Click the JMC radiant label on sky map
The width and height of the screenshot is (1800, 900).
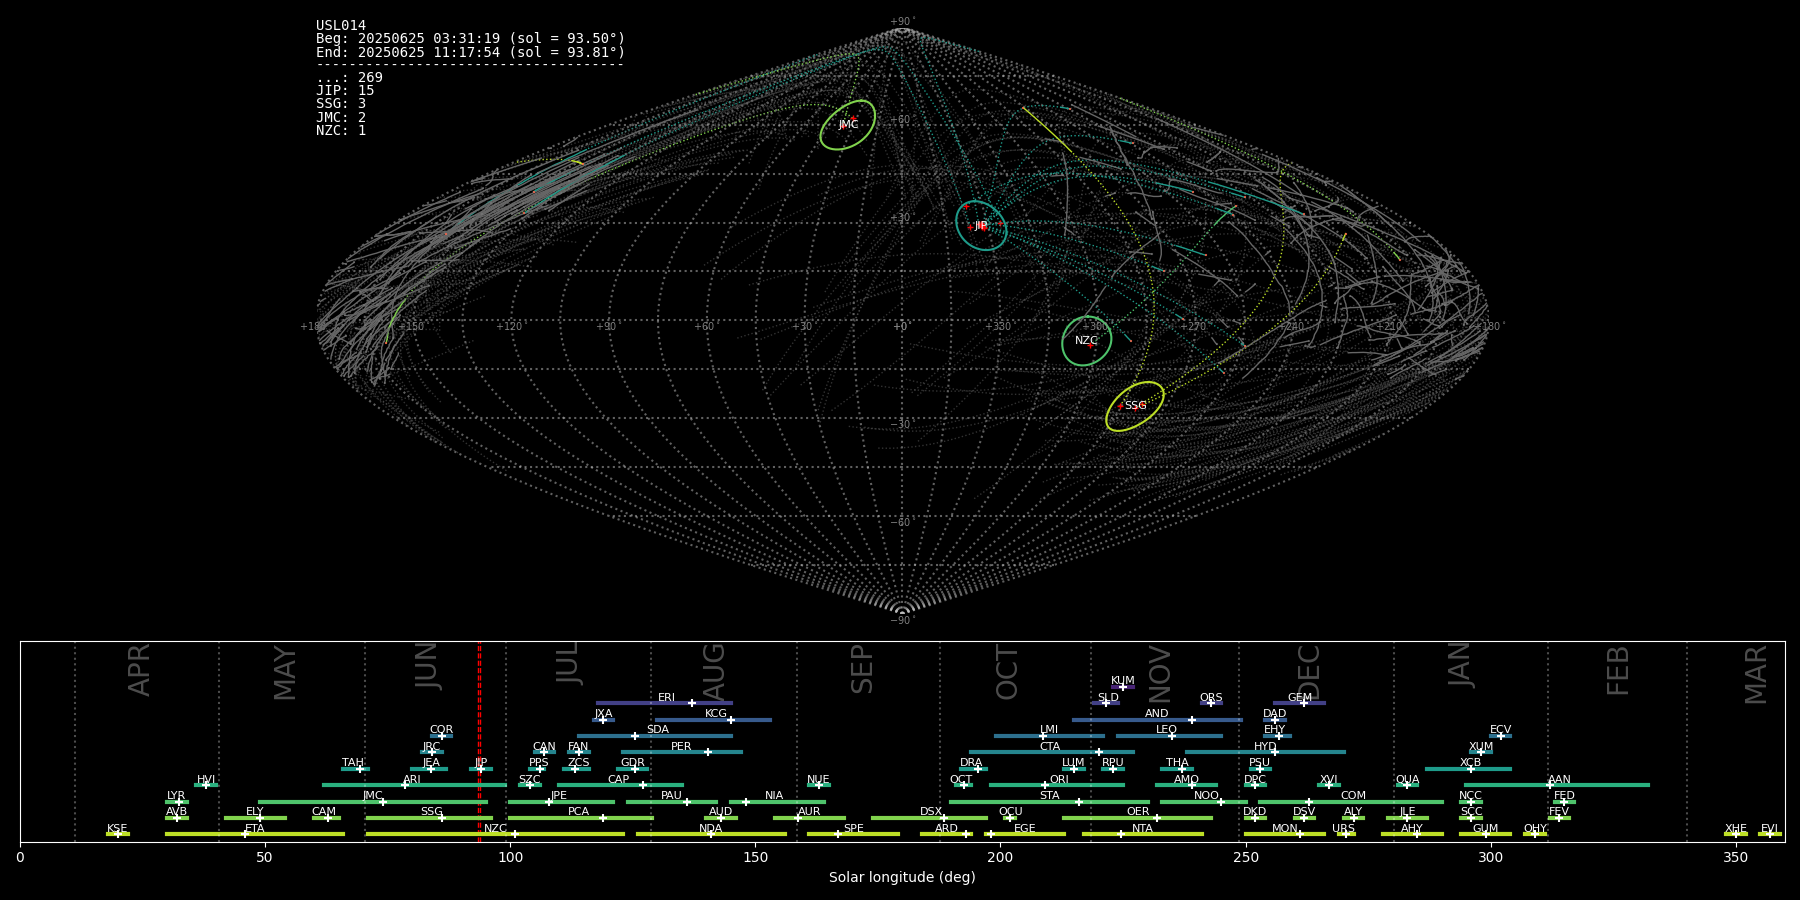click(x=848, y=125)
